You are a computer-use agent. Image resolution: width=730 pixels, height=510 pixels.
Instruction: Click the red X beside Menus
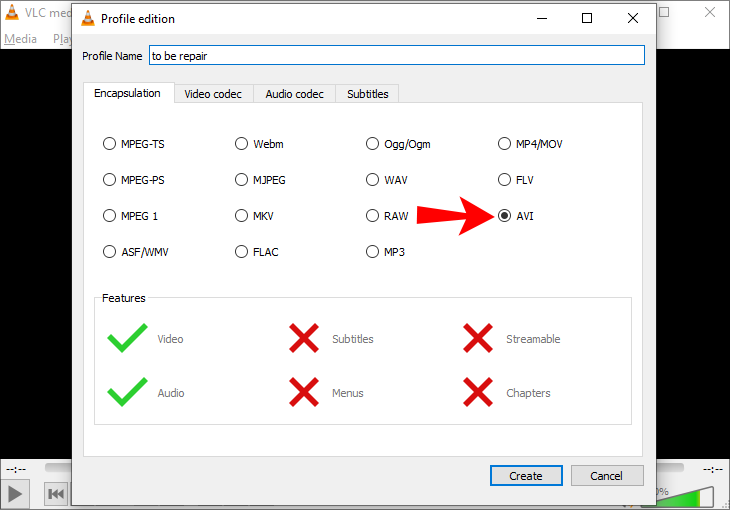pos(304,393)
